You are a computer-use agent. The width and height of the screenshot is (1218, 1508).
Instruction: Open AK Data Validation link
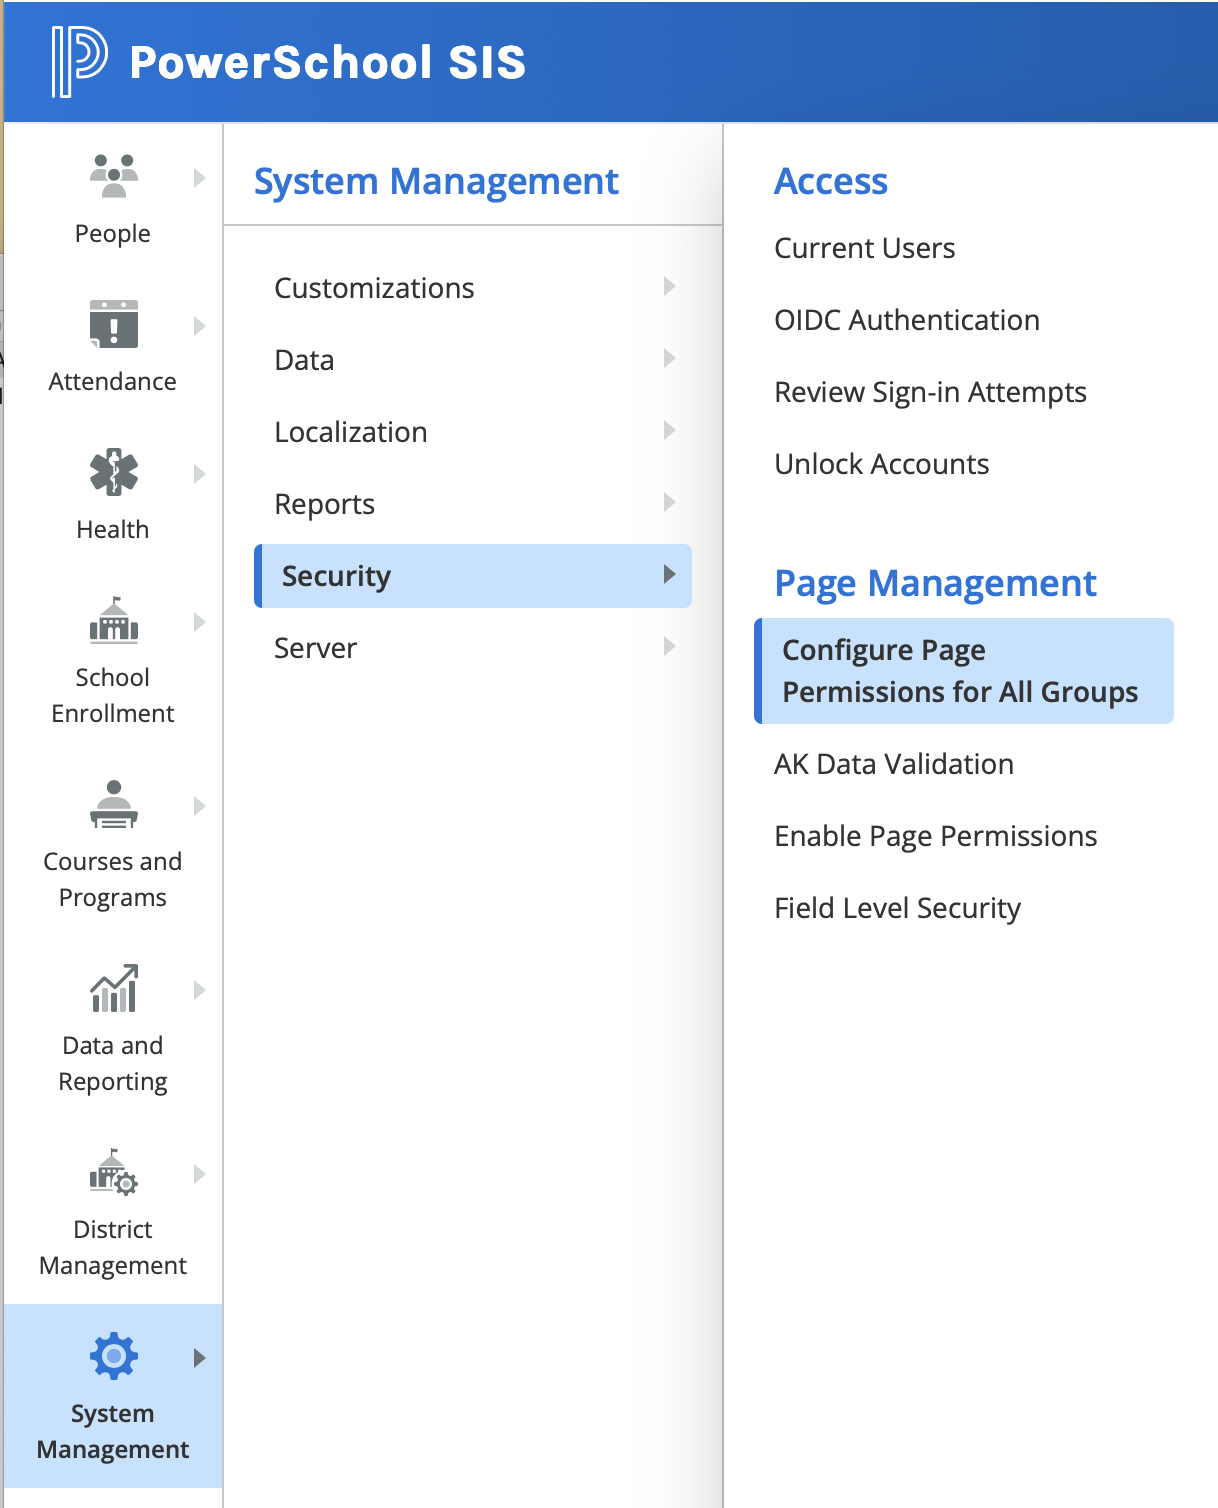(894, 764)
